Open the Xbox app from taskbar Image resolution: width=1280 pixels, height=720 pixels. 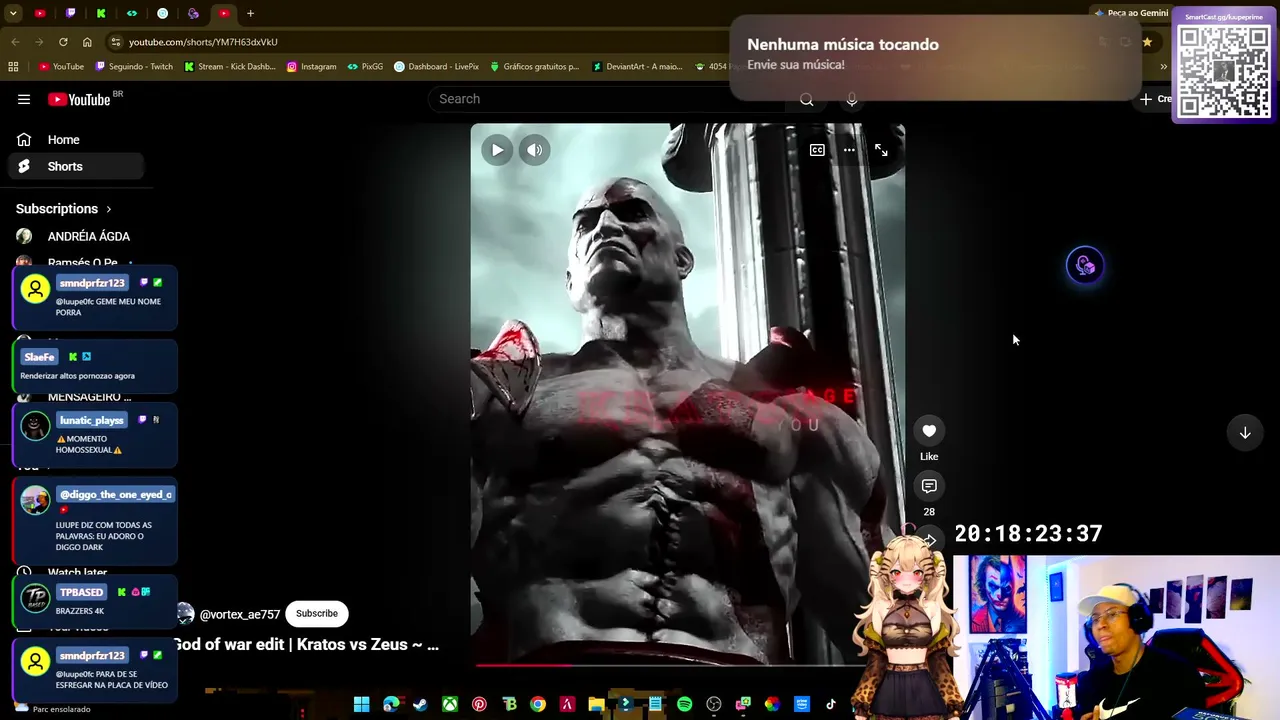(x=450, y=705)
